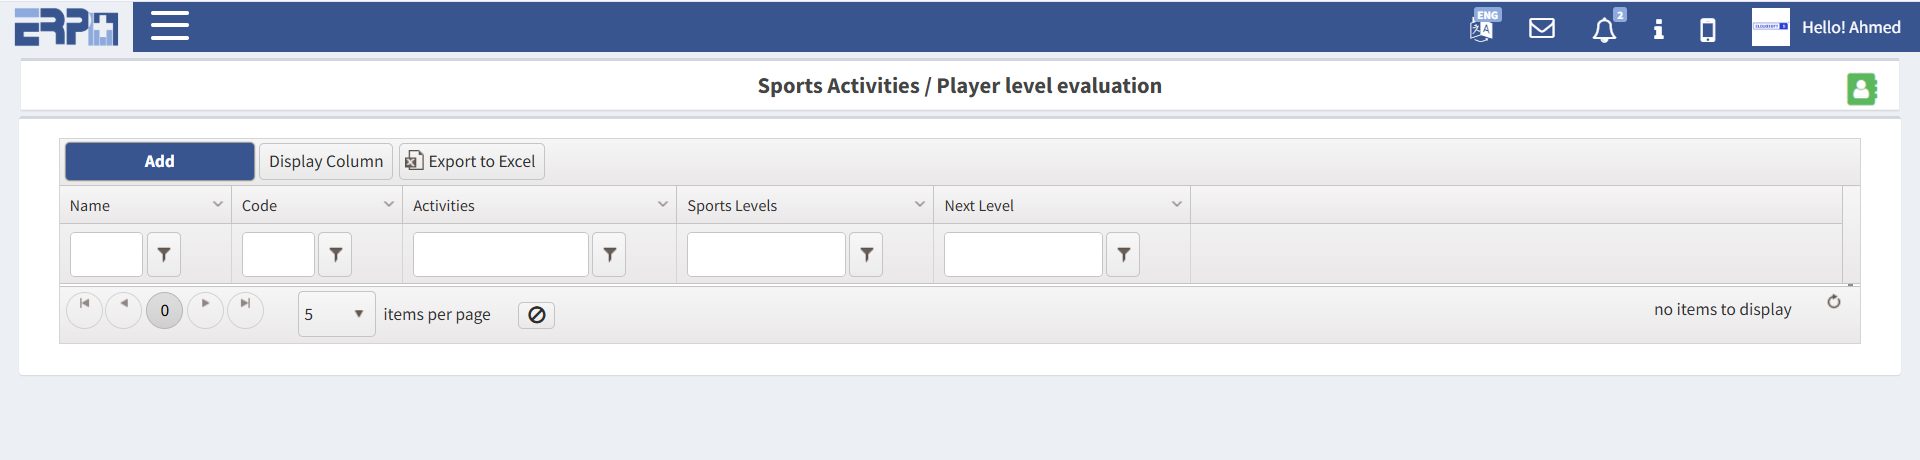Click the Display Column button
The height and width of the screenshot is (460, 1920).
(x=326, y=161)
